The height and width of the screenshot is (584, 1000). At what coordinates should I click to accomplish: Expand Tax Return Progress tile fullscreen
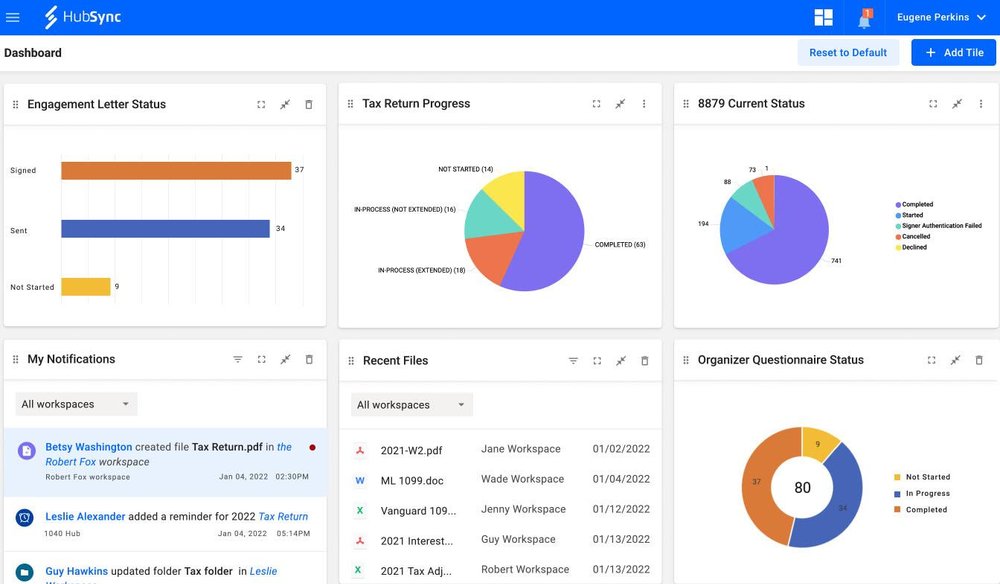click(596, 104)
